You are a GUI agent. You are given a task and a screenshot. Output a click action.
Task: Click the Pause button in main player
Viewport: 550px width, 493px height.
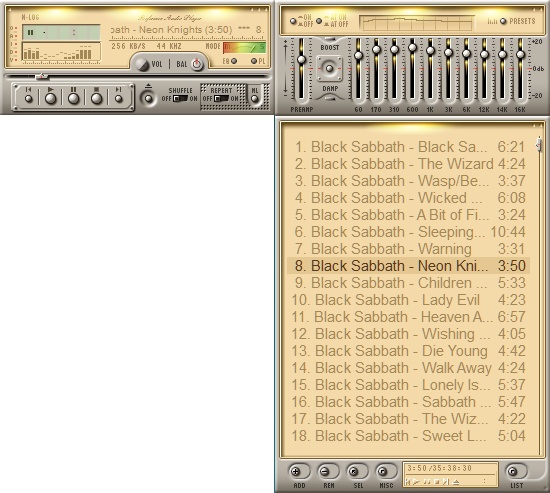[73, 99]
